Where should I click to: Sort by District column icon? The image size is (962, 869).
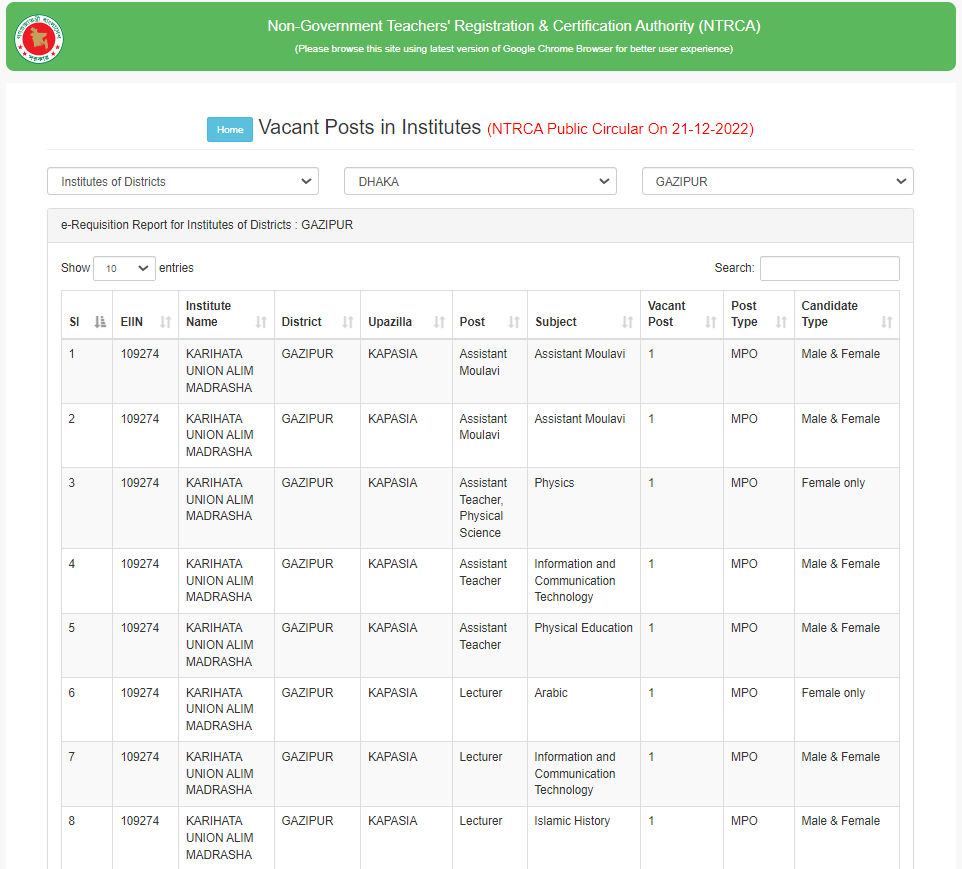click(347, 322)
